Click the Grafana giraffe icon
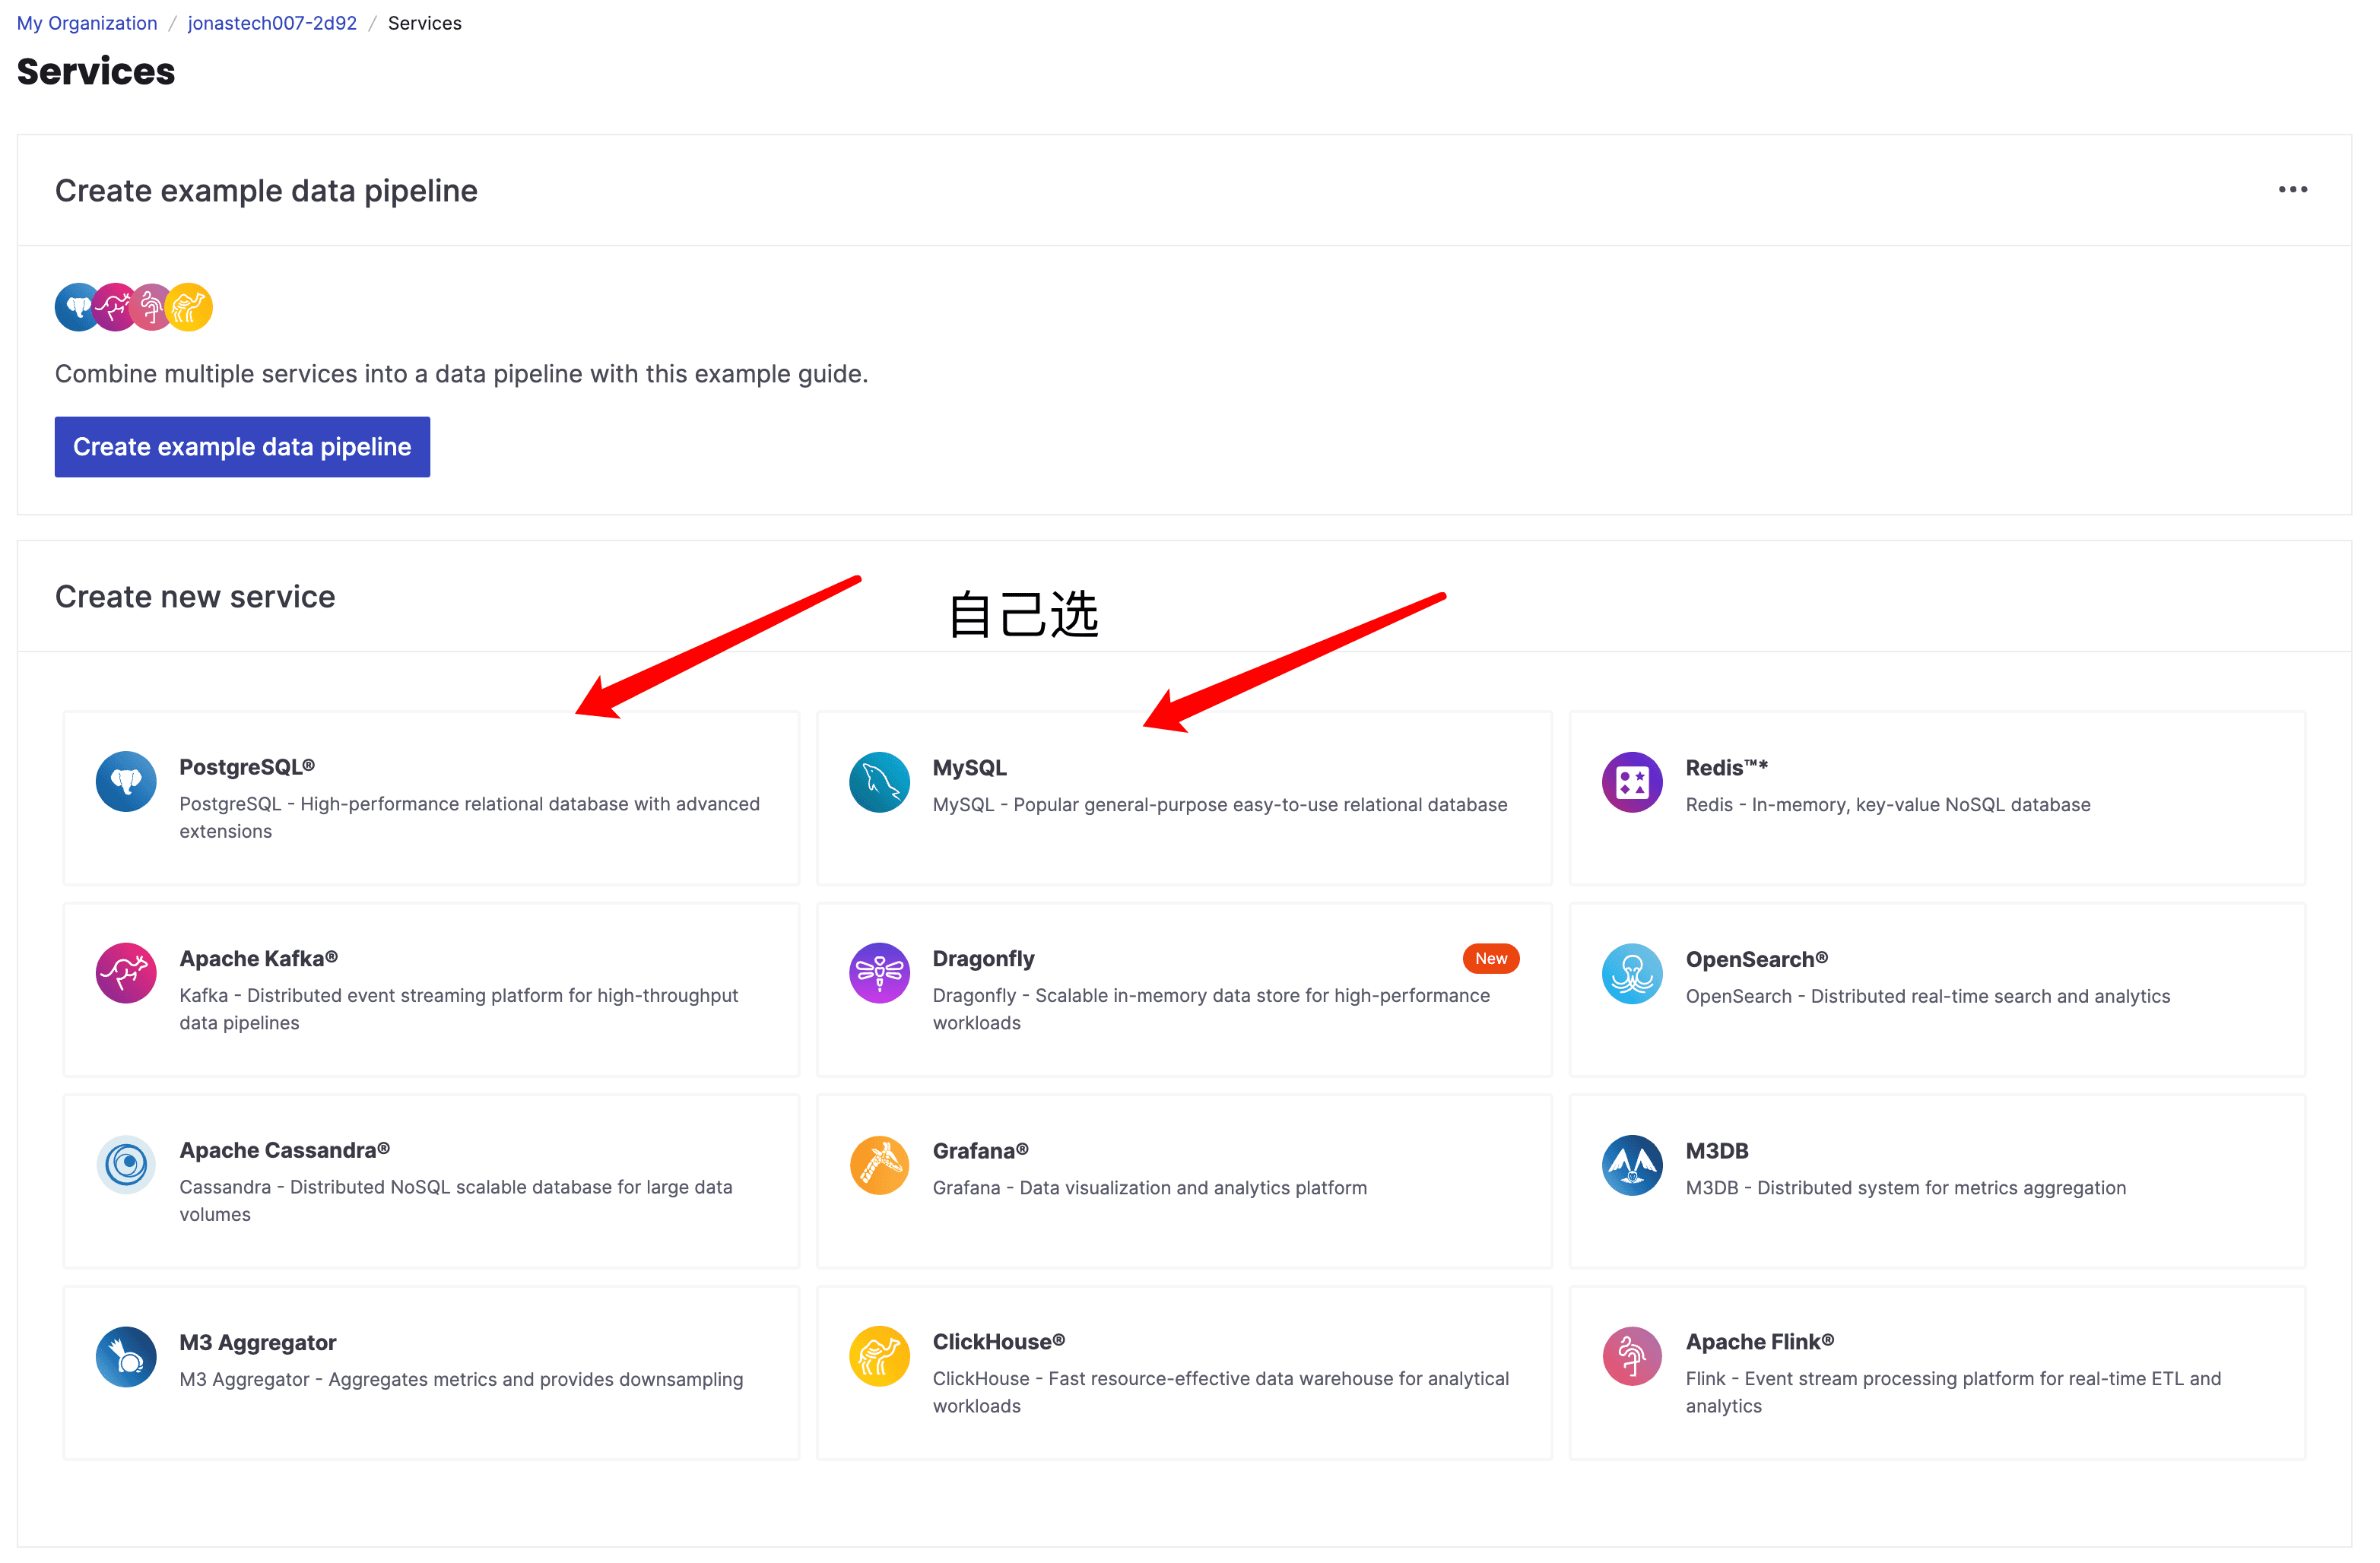This screenshot has width=2380, height=1563. coord(879,1165)
